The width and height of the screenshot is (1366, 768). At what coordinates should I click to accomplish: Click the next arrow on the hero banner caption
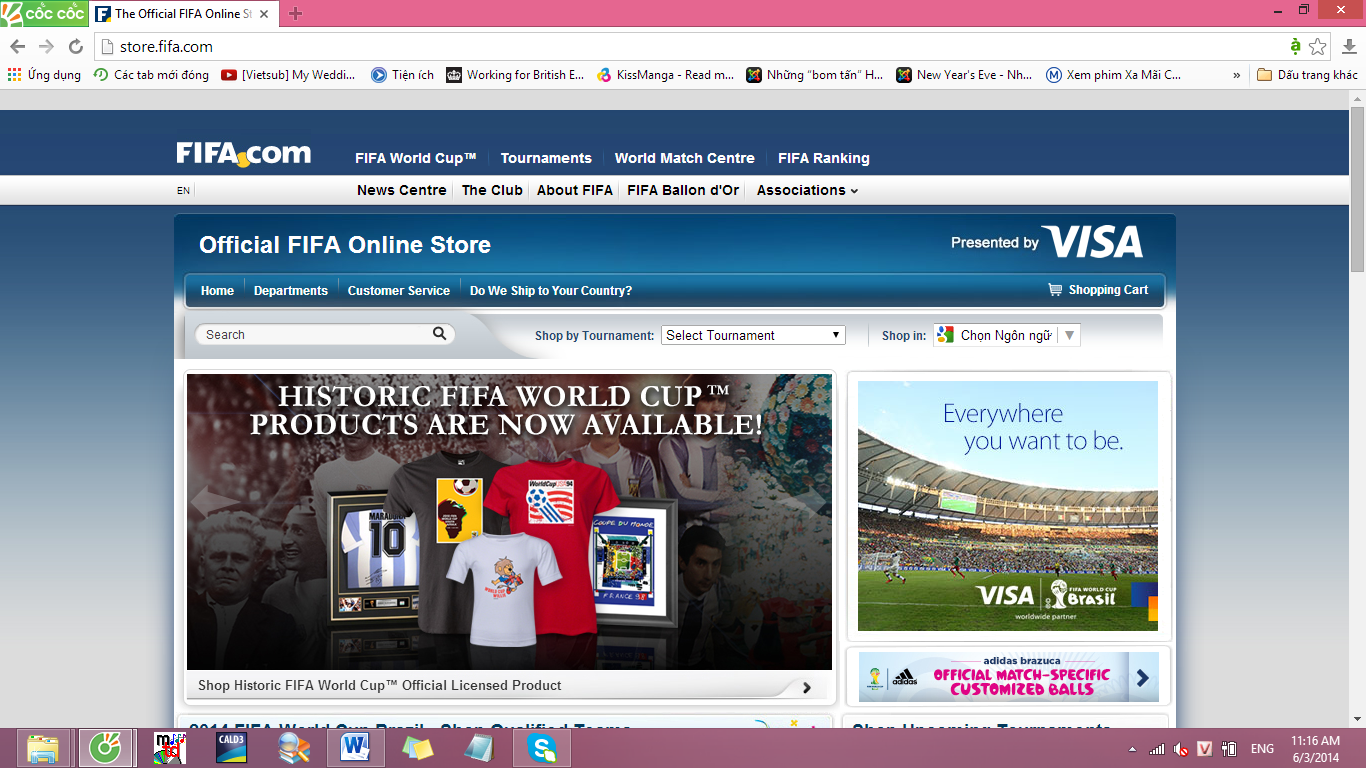coord(807,687)
